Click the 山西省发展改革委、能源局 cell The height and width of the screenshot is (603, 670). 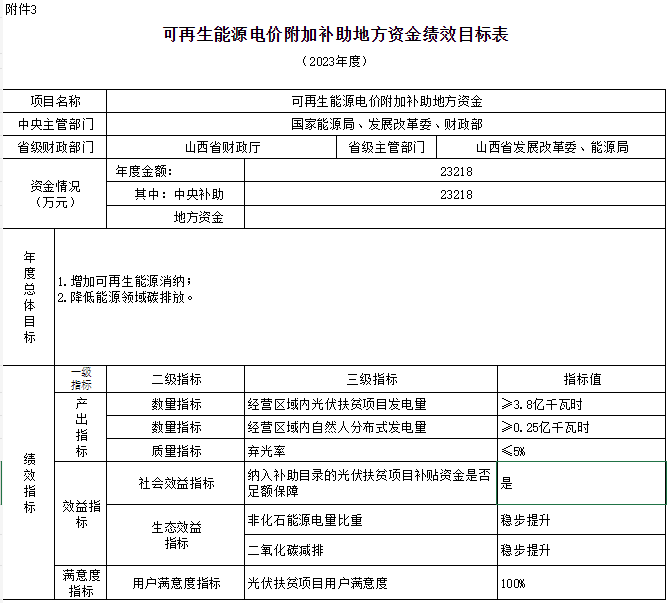click(551, 148)
